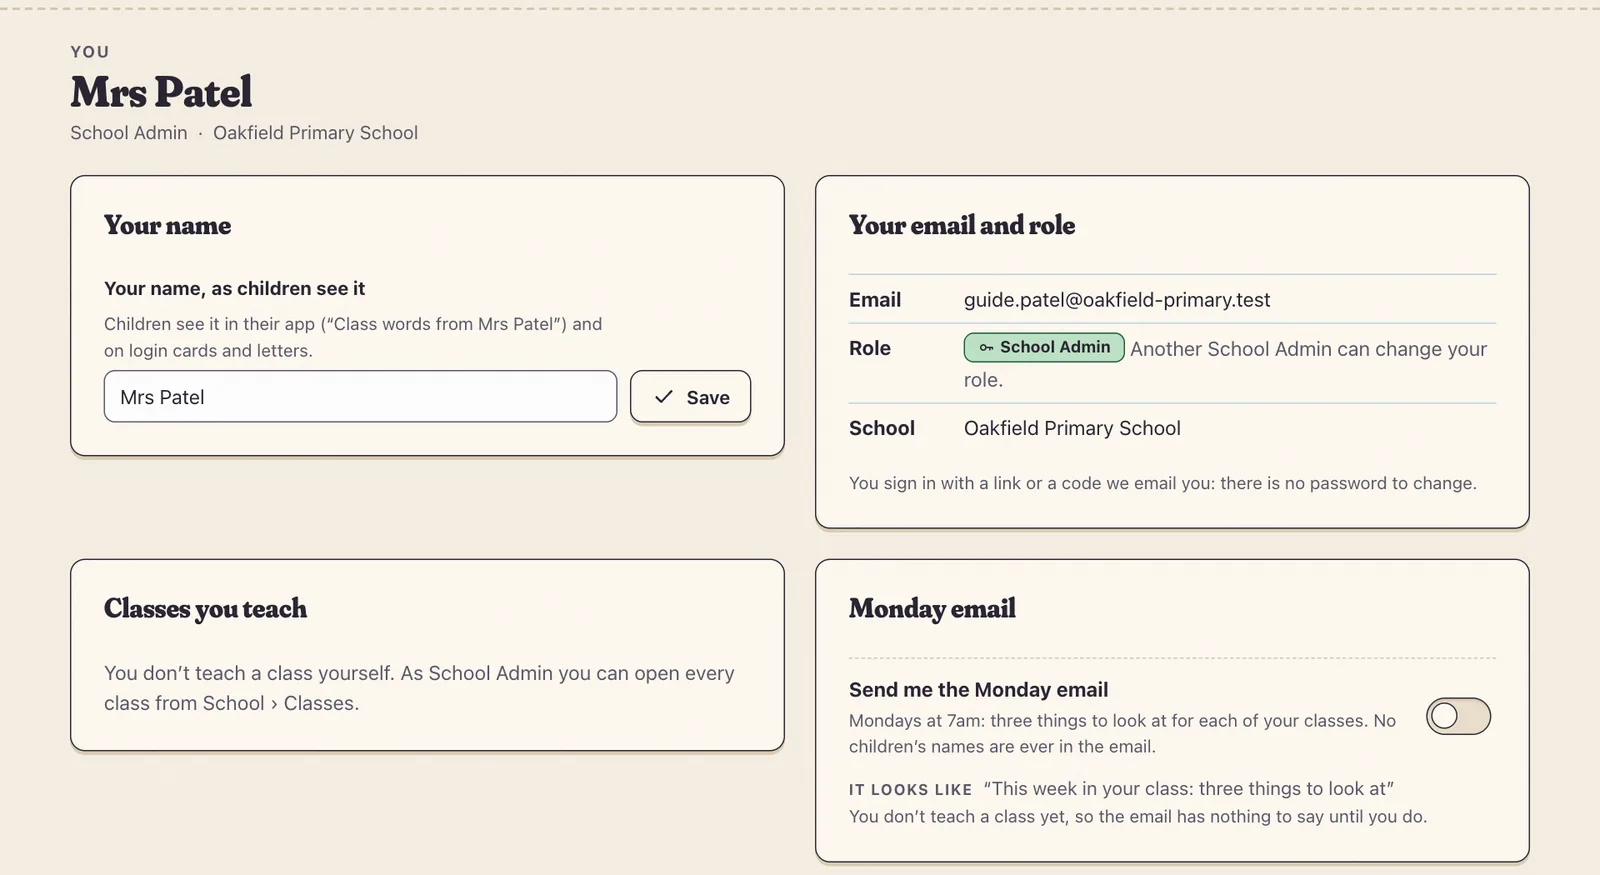
Task: Click the 'Monday email' card heading
Action: click(932, 609)
